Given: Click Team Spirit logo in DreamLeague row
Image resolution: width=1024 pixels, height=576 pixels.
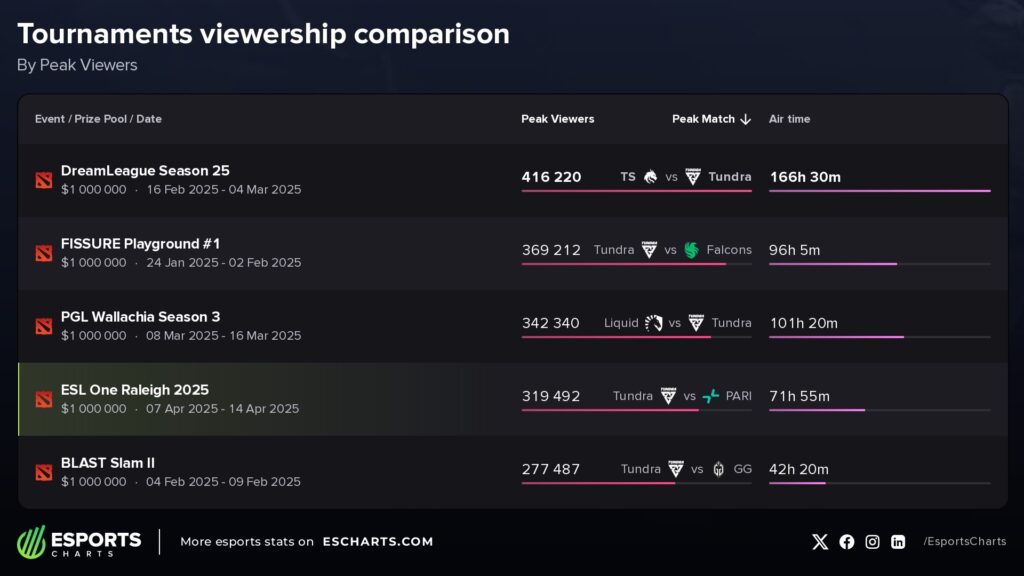Looking at the screenshot, I should point(650,177).
